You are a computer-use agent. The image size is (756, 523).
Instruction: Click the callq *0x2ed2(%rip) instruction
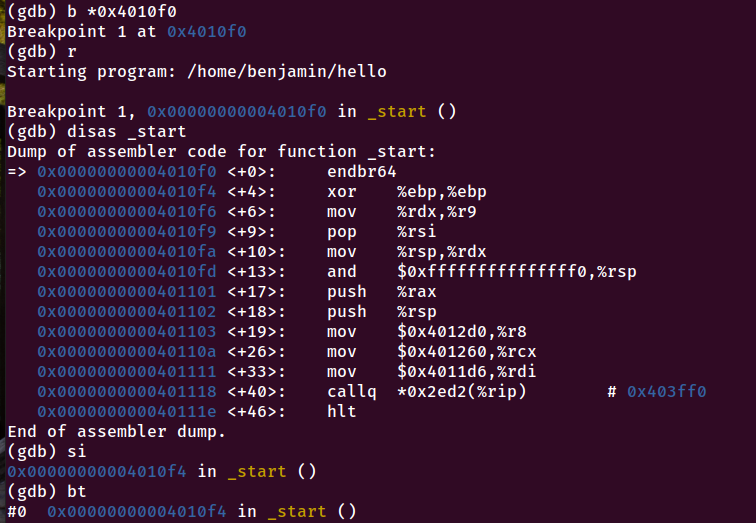[x=426, y=391]
